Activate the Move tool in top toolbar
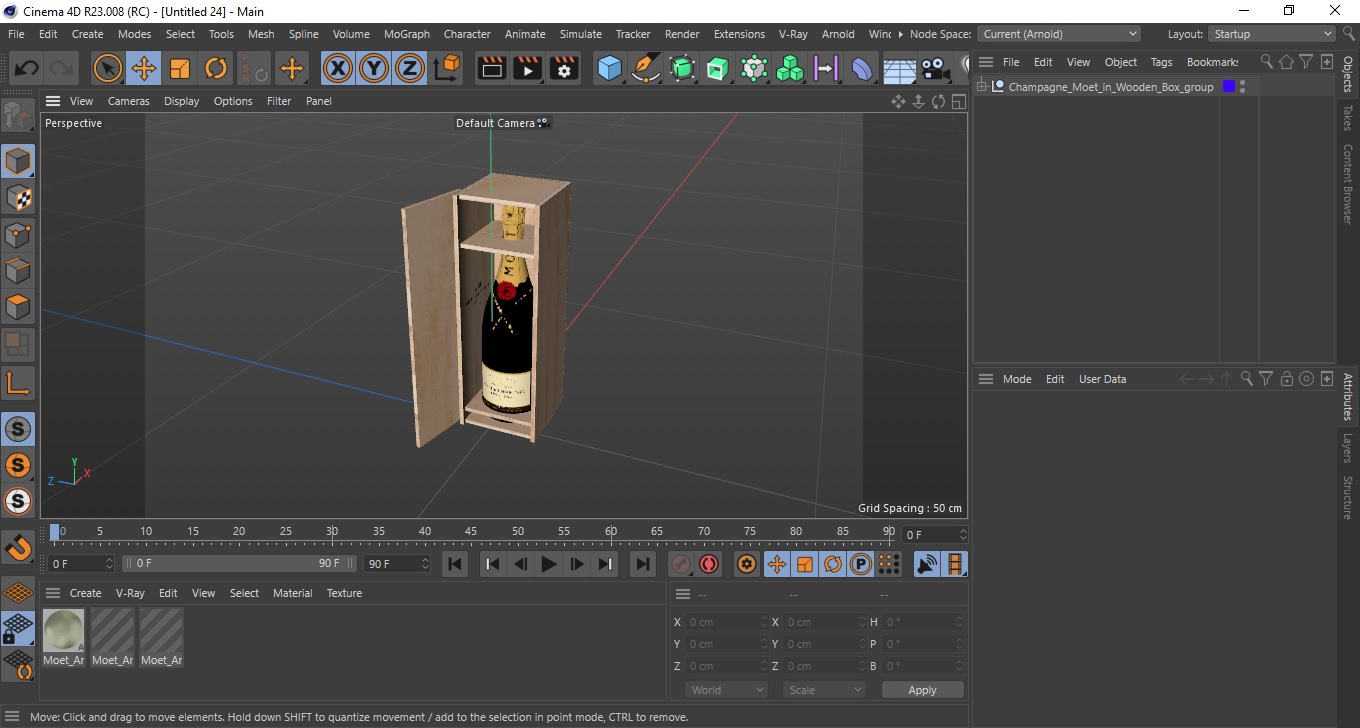 coord(143,69)
